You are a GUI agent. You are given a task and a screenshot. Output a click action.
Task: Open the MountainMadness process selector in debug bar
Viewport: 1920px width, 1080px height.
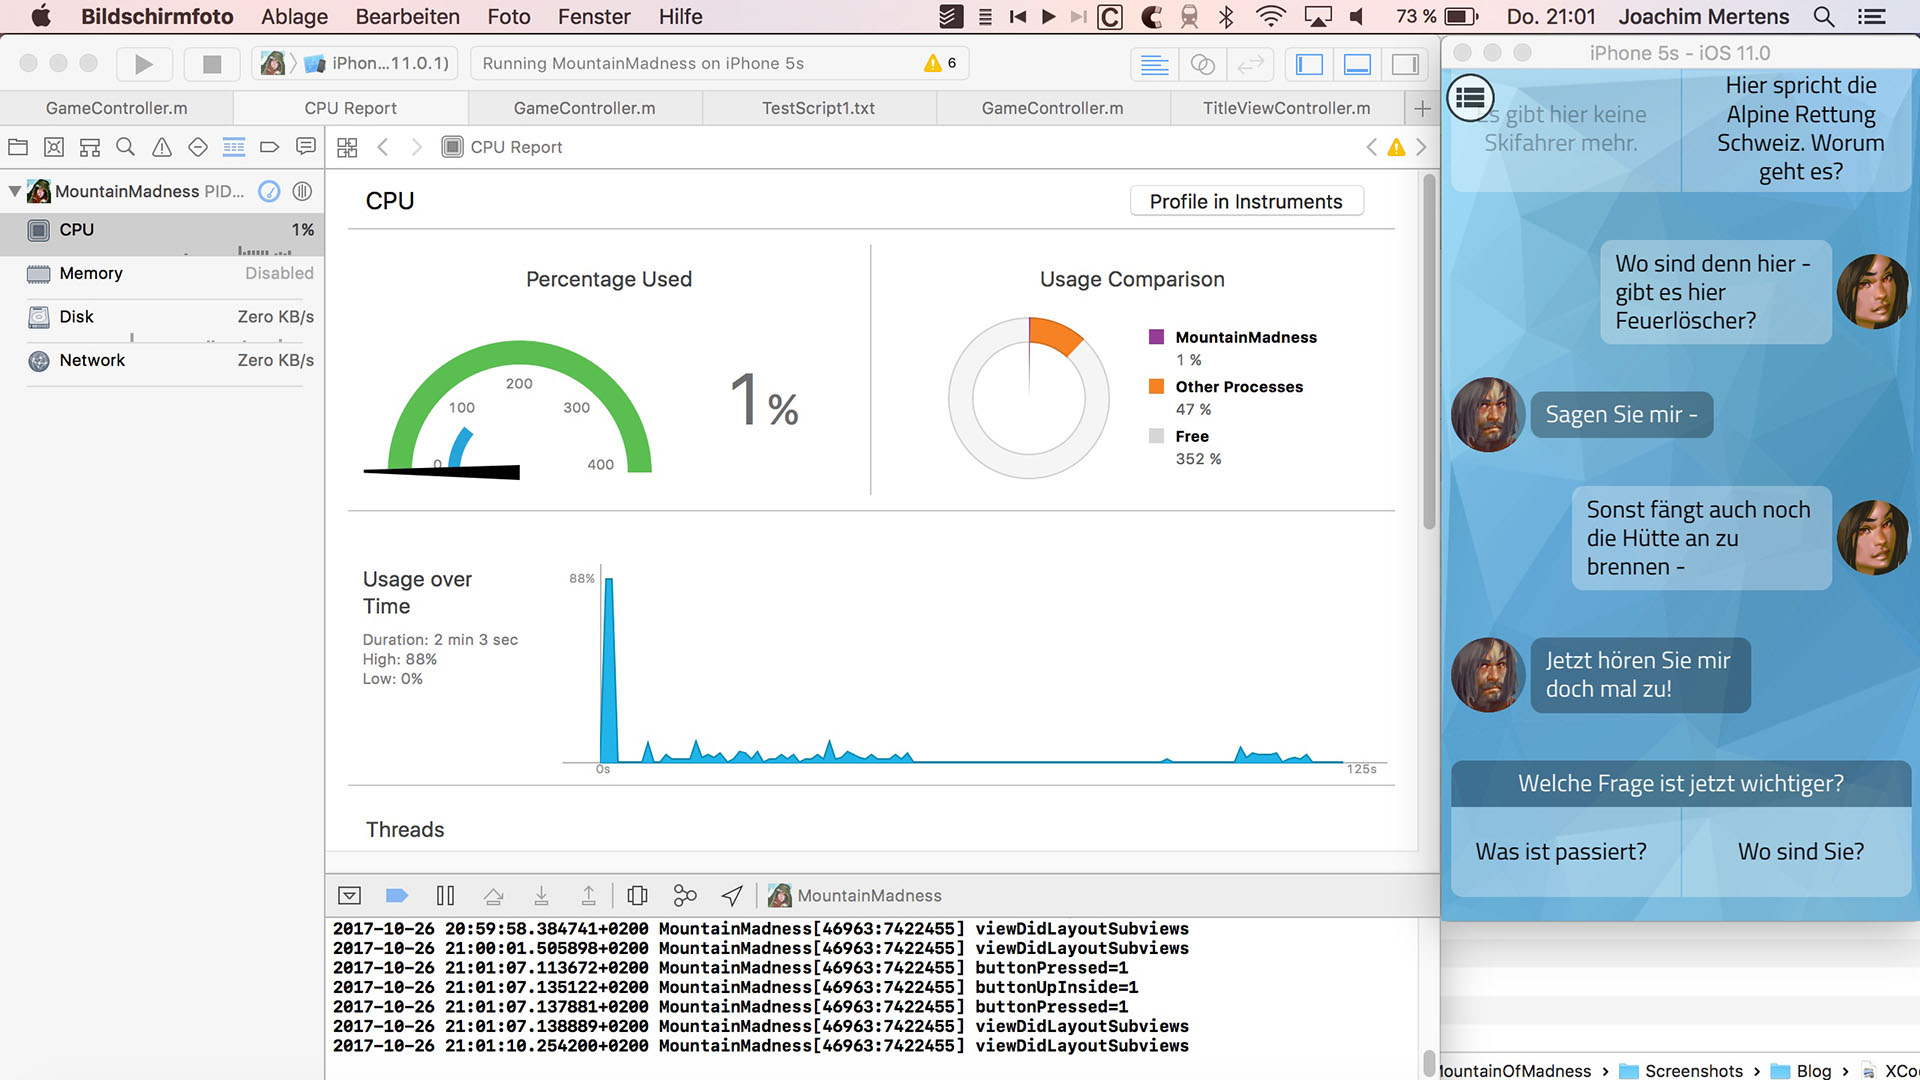tap(855, 895)
